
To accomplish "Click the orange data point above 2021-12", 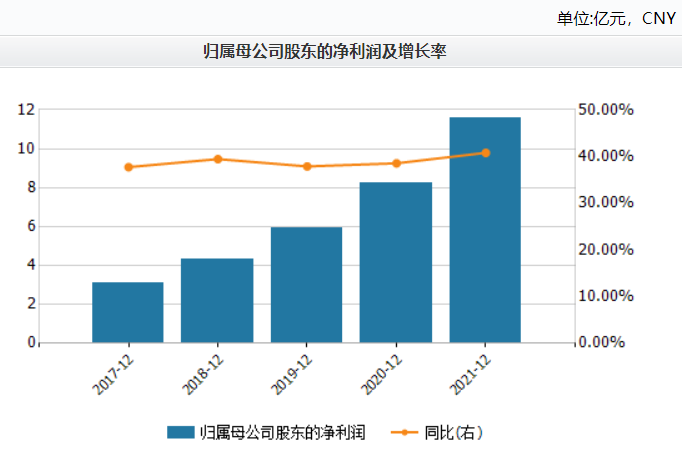I will point(485,153).
